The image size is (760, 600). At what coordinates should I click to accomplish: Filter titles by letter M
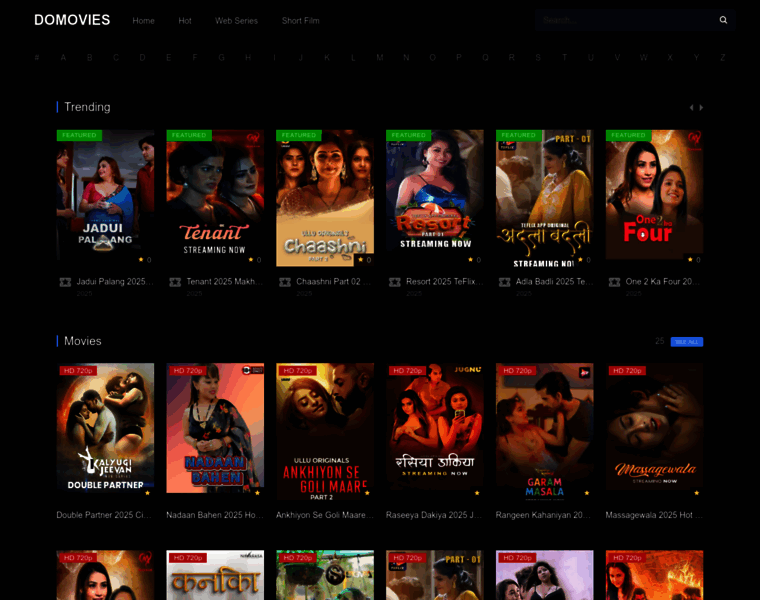click(380, 58)
